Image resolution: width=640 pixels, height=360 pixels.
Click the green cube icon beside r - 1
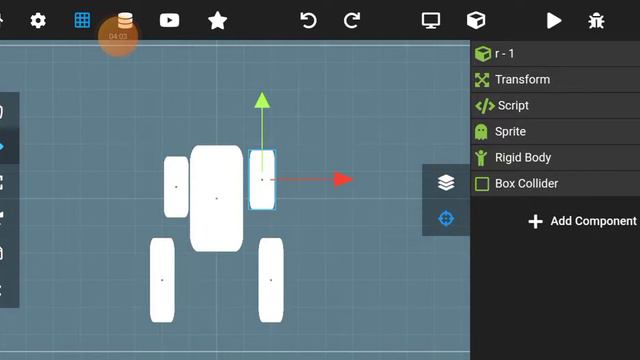[x=482, y=54]
